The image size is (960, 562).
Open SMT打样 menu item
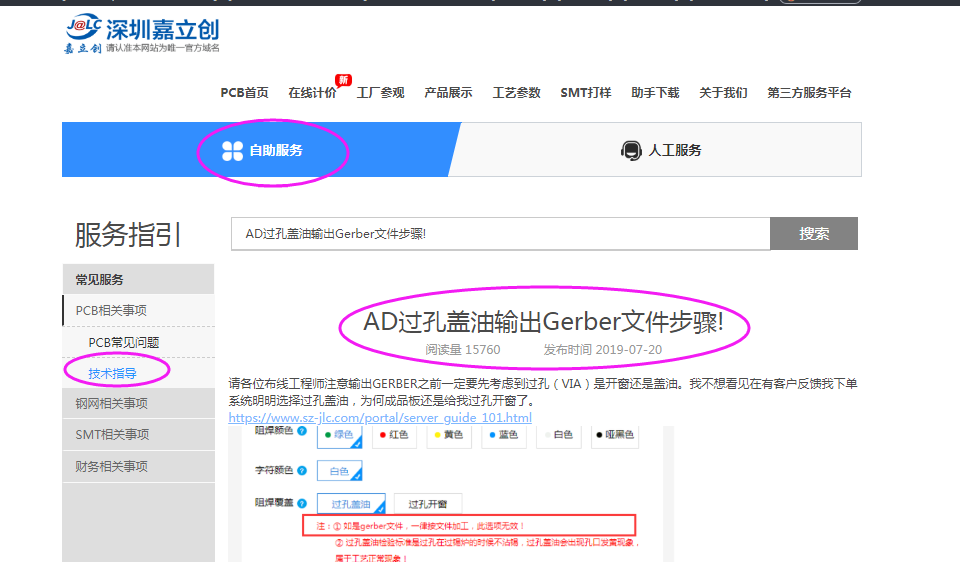pyautogui.click(x=586, y=92)
